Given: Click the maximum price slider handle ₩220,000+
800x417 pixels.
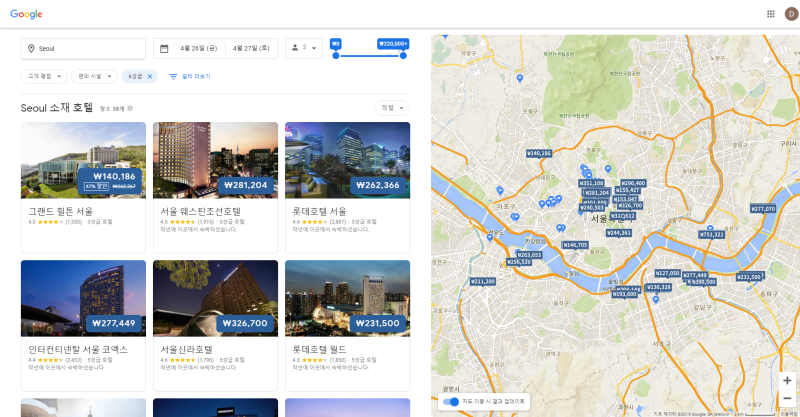Looking at the screenshot, I should click(x=403, y=55).
